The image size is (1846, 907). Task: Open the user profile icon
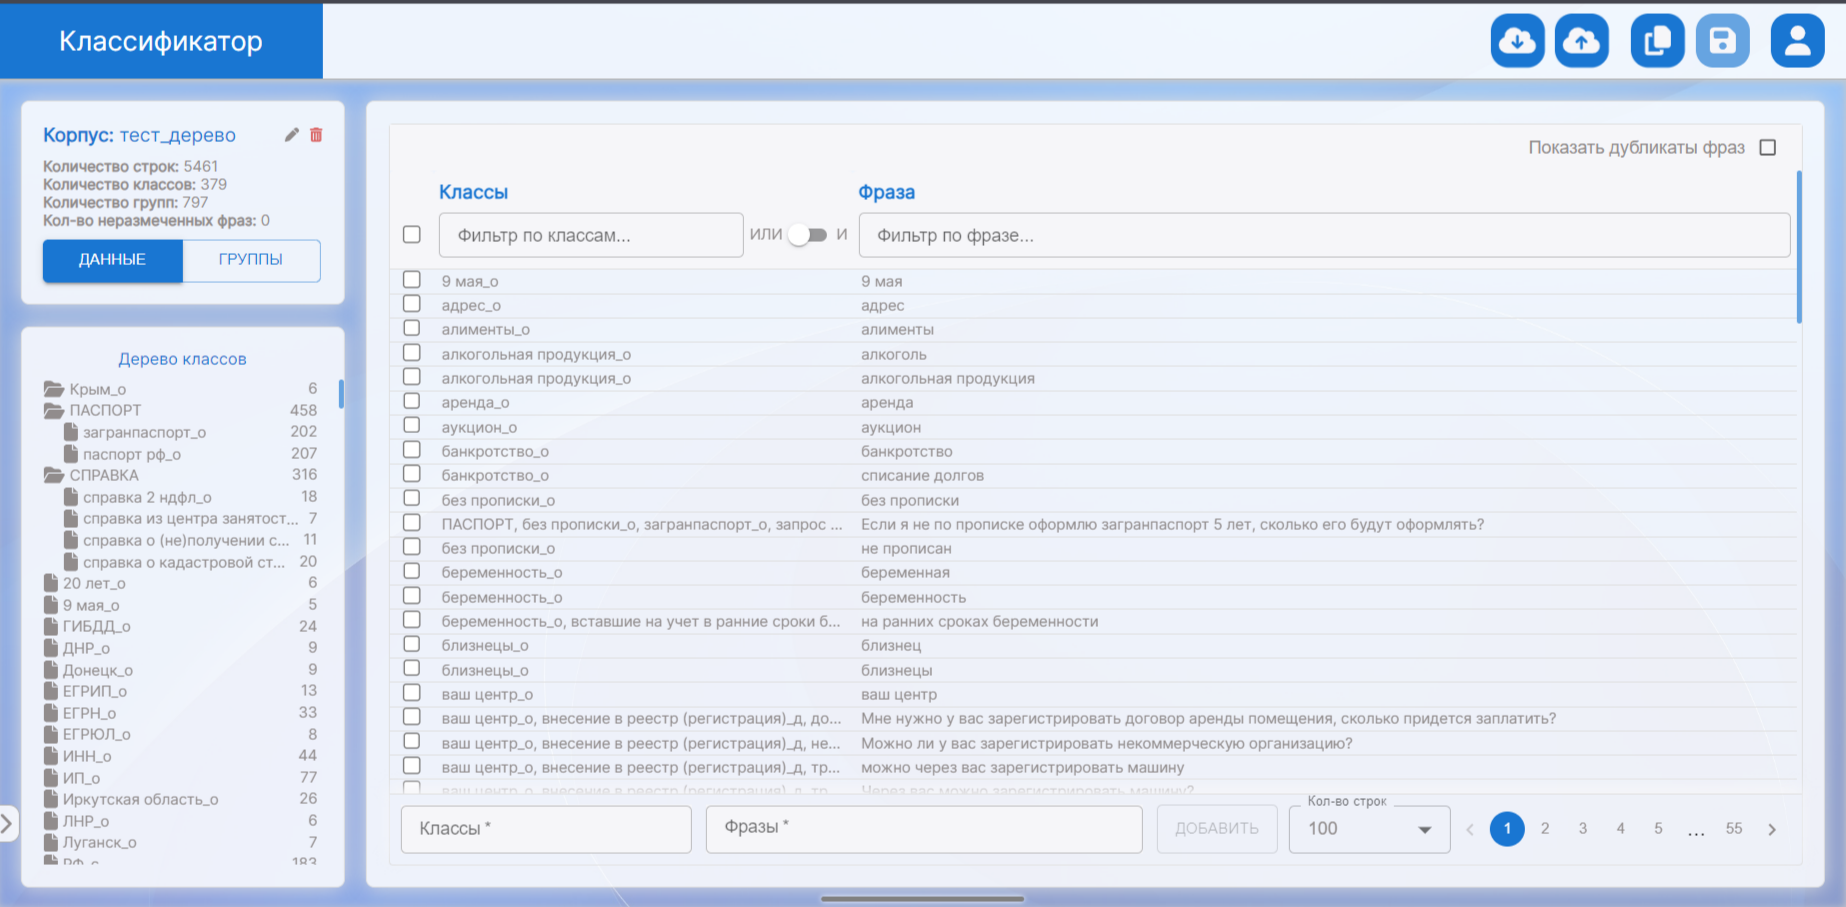(x=1797, y=41)
